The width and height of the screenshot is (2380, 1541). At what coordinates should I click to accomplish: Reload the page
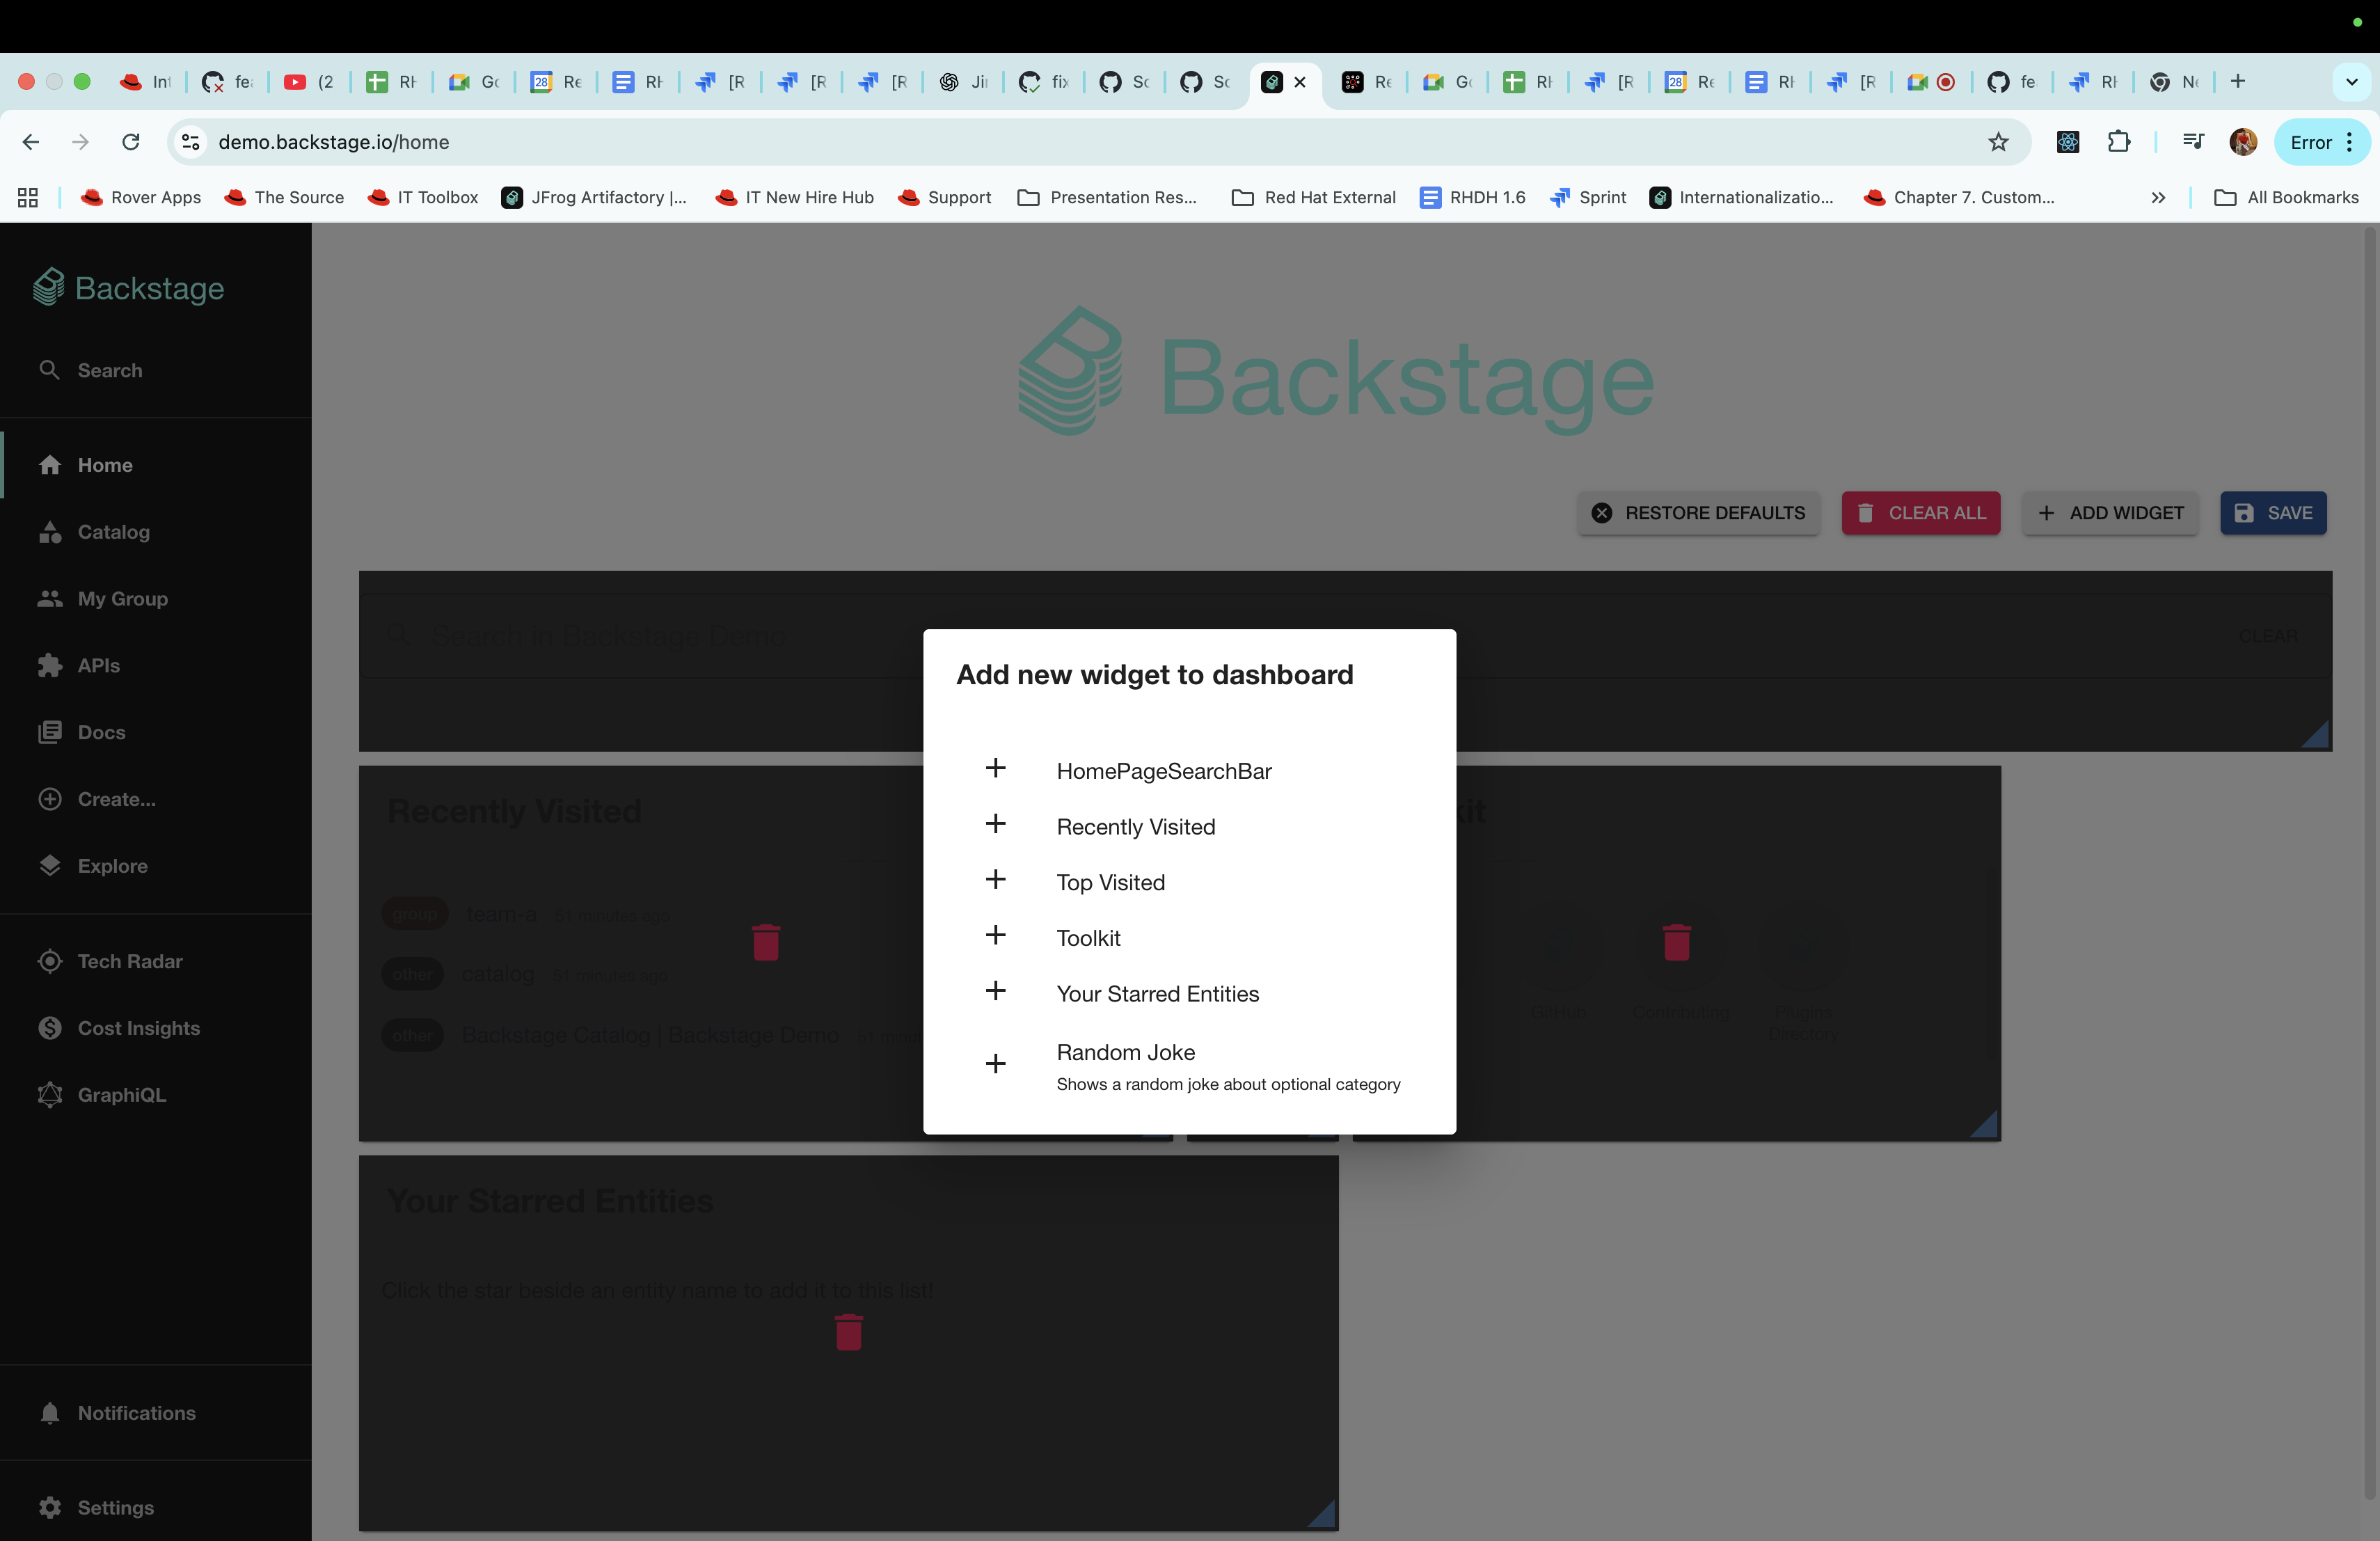[x=131, y=142]
